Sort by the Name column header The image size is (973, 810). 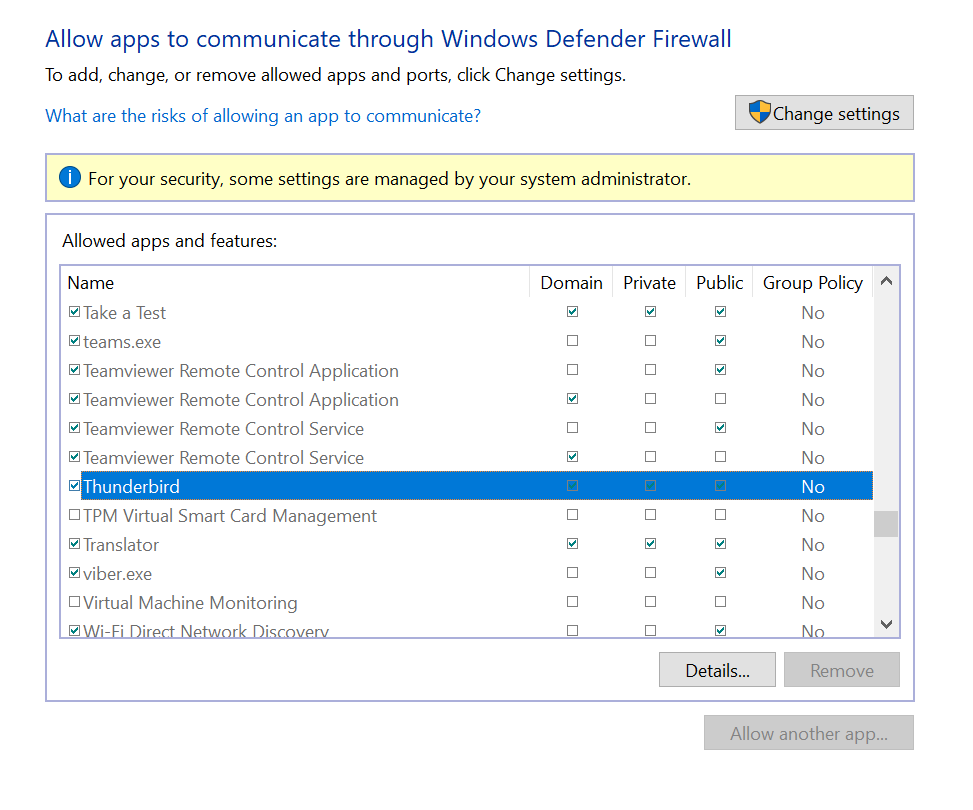click(295, 282)
